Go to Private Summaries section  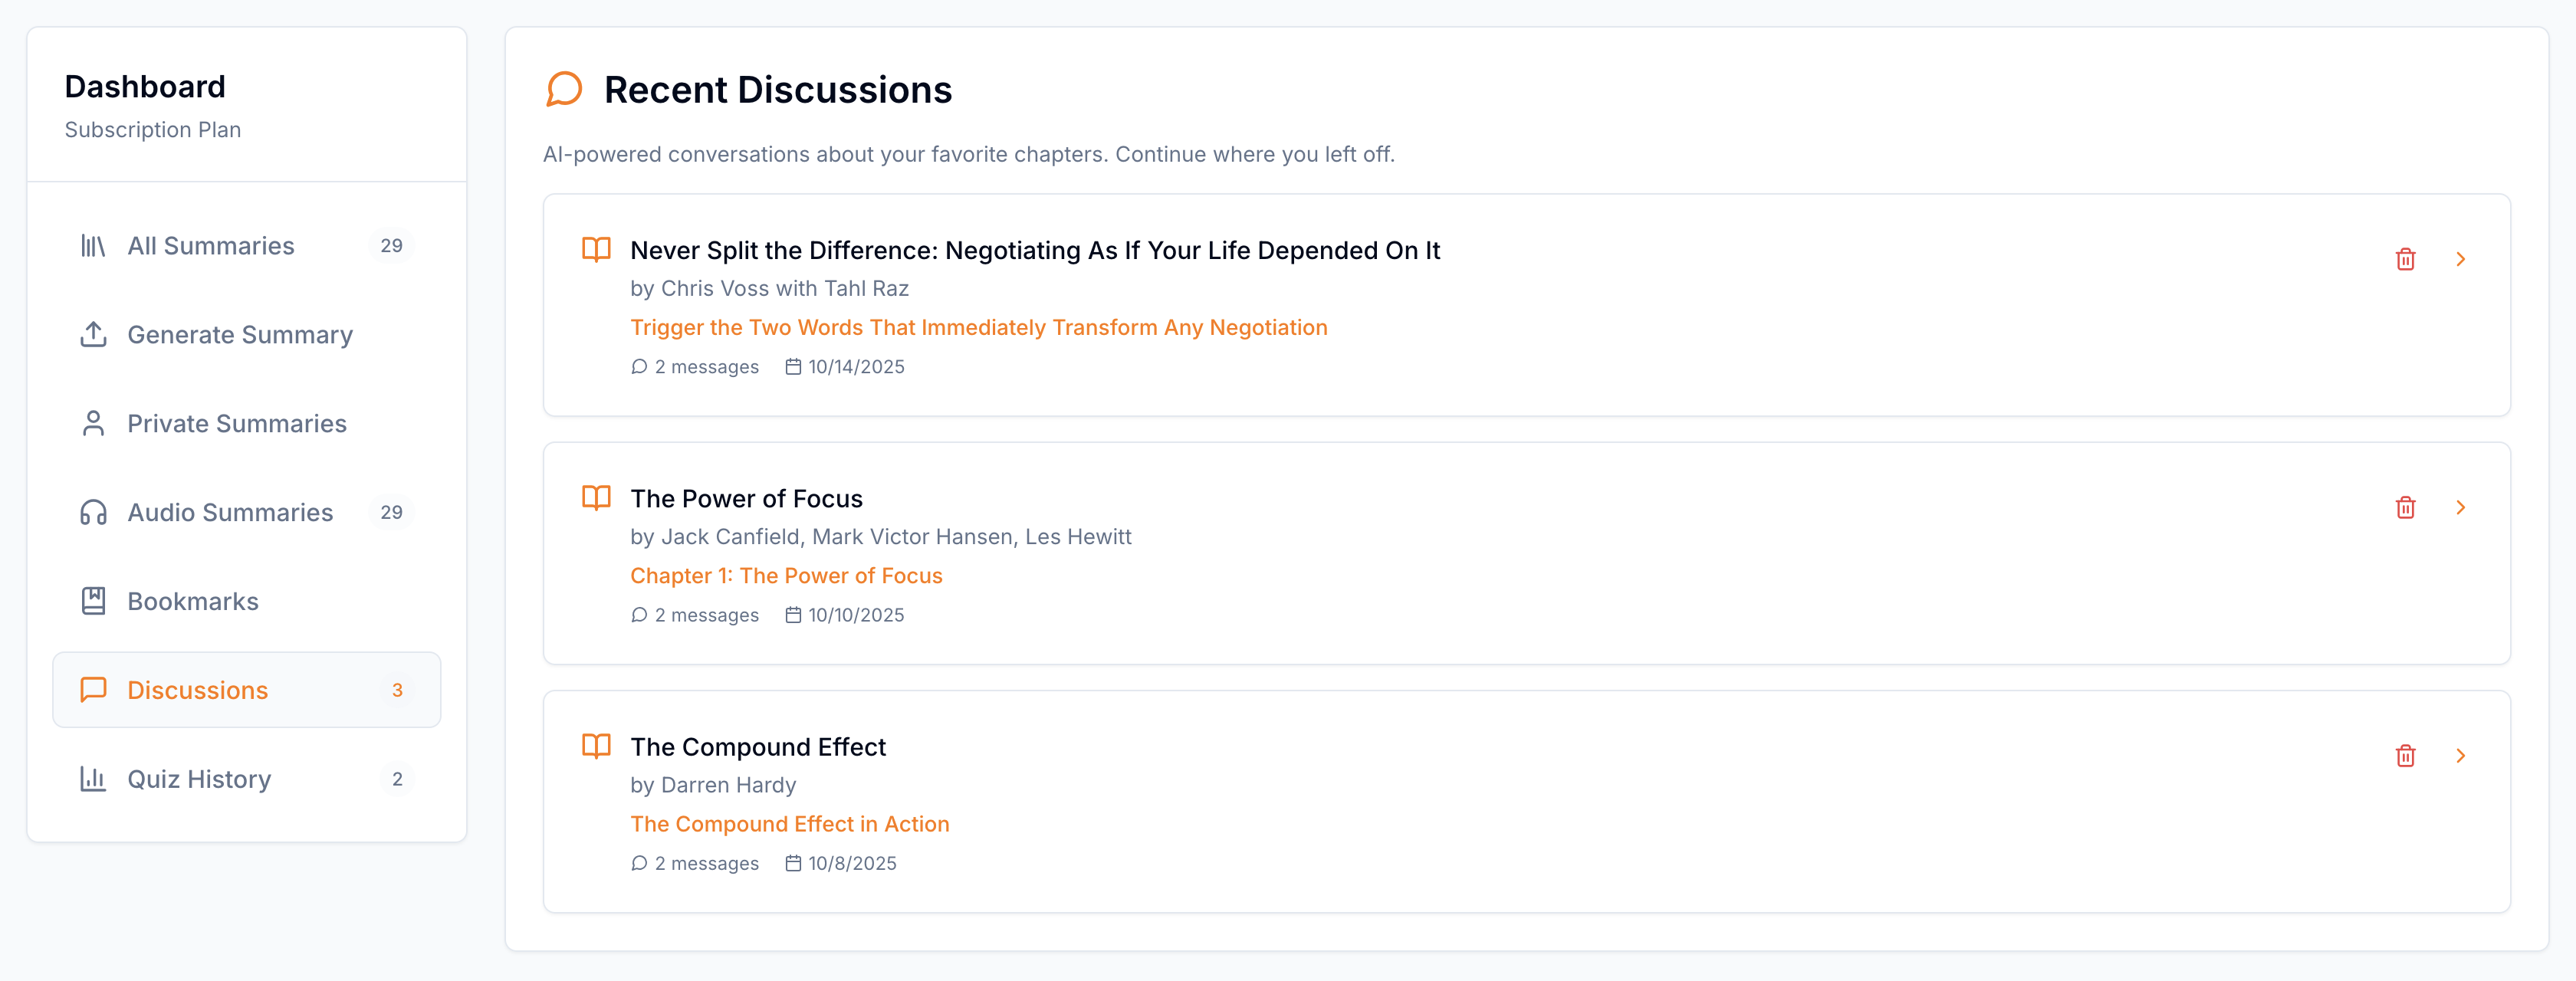237,424
